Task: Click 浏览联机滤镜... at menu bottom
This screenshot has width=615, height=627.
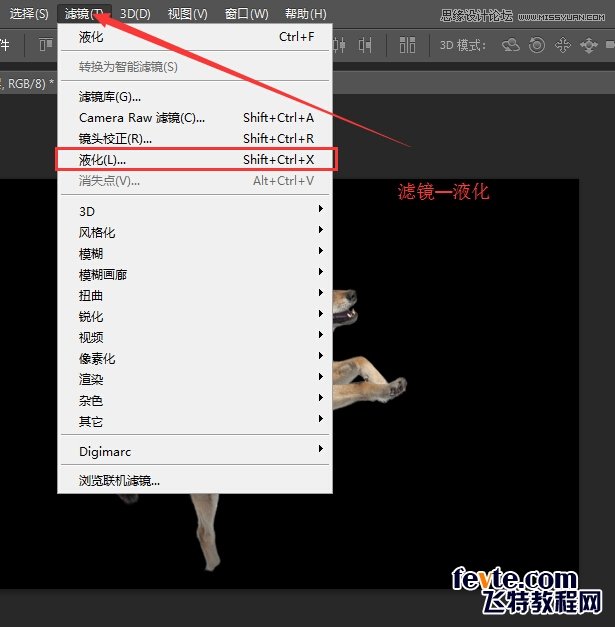Action: [195, 480]
